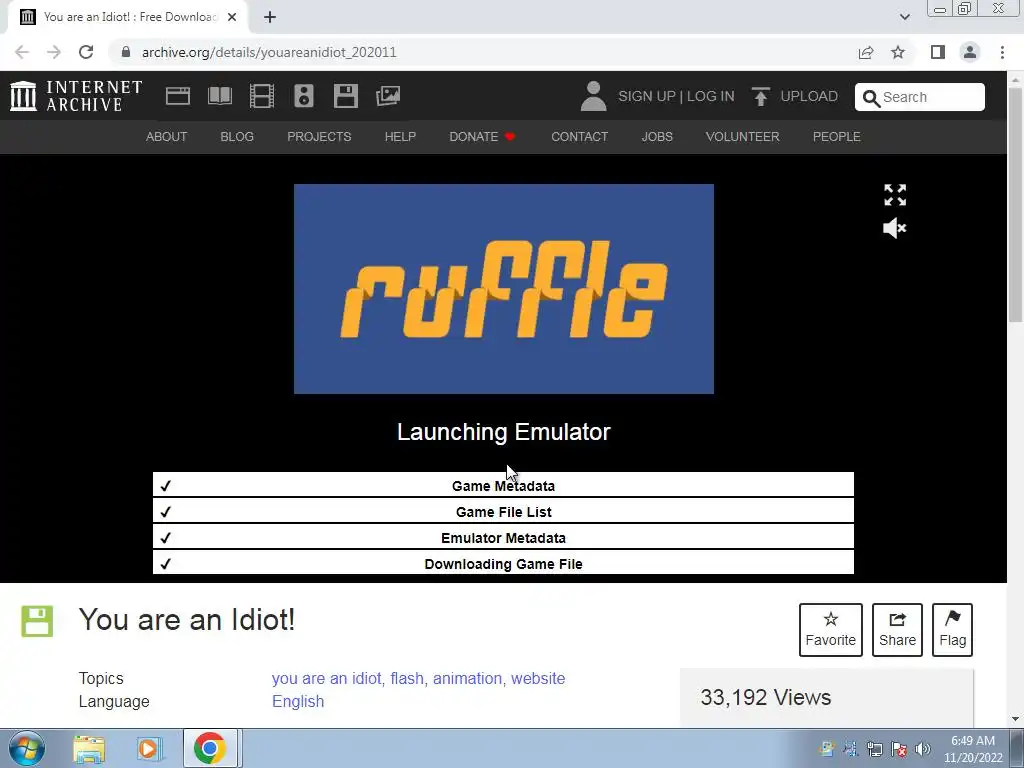
Task: Open the HELP menu item
Action: point(400,136)
